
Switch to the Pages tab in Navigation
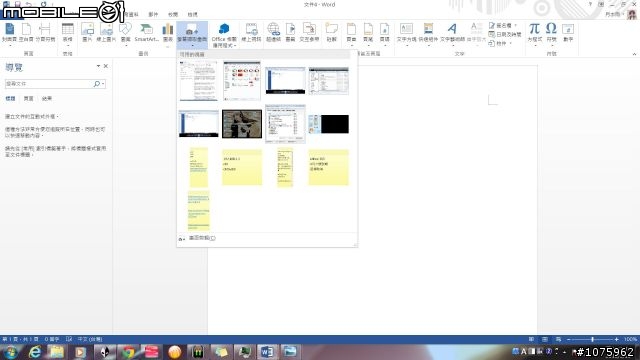tap(29, 98)
